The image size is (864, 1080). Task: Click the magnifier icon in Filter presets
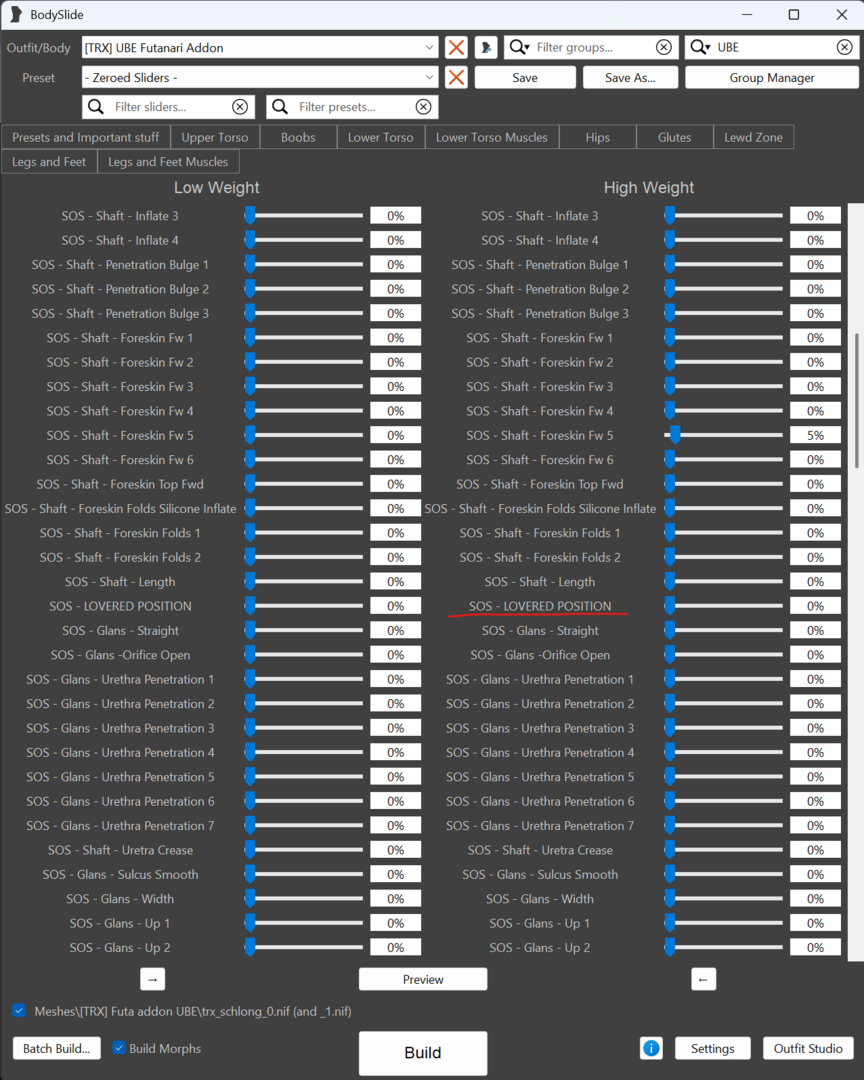click(280, 107)
